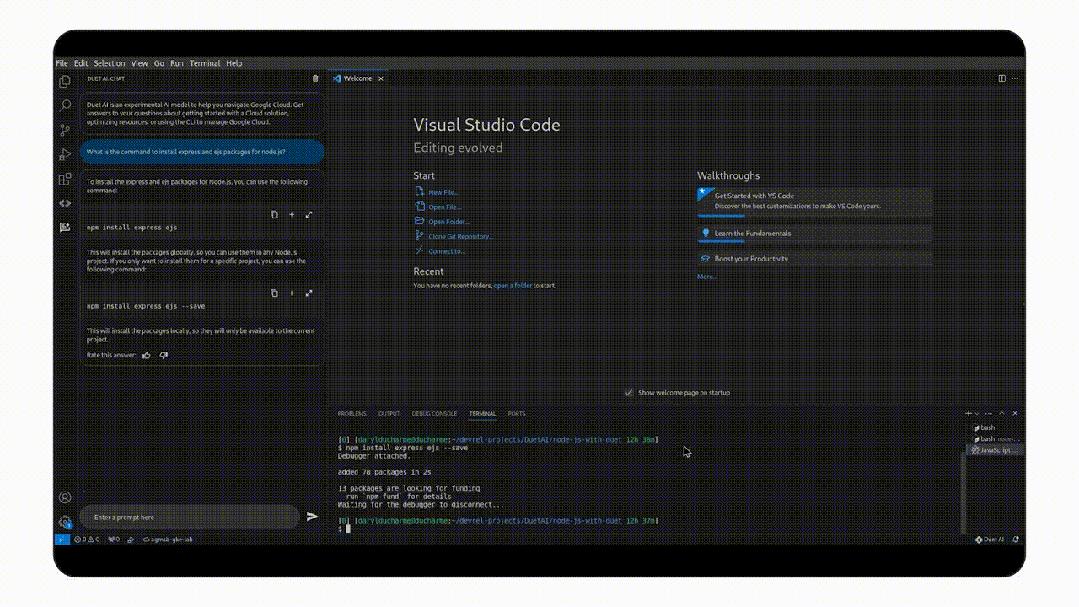Give thumbs down to rate this answer

[x=164, y=354]
